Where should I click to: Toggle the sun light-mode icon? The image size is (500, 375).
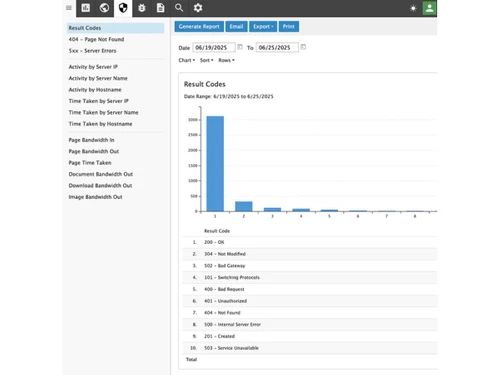pos(413,8)
